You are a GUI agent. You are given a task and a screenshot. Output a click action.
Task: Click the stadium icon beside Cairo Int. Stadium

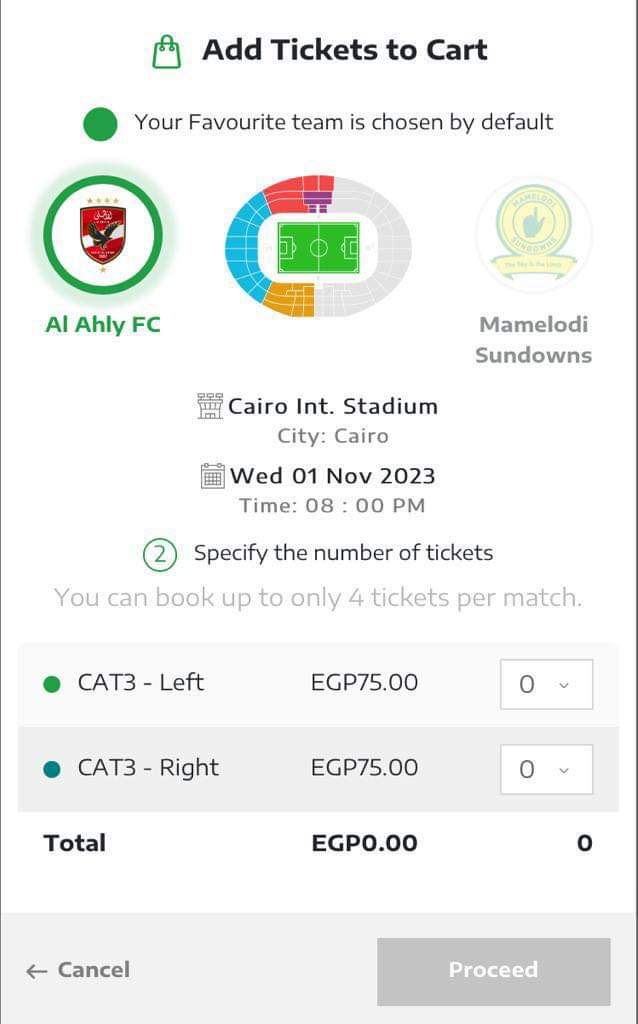point(210,406)
